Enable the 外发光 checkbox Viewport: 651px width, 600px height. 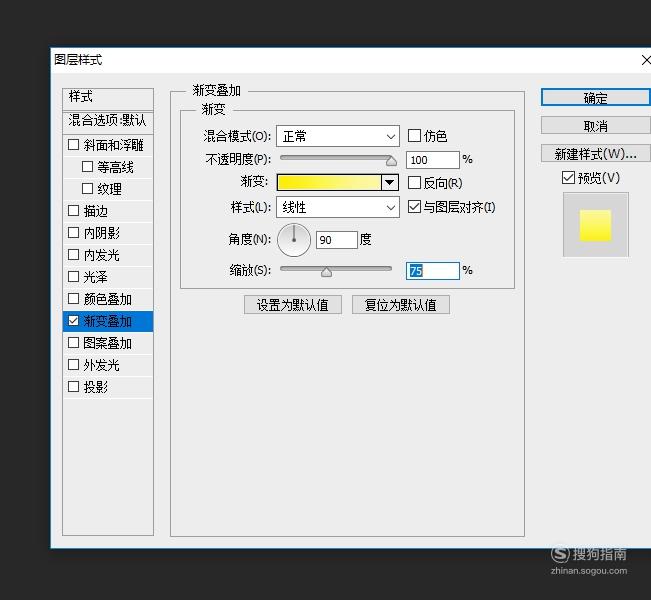click(x=73, y=365)
